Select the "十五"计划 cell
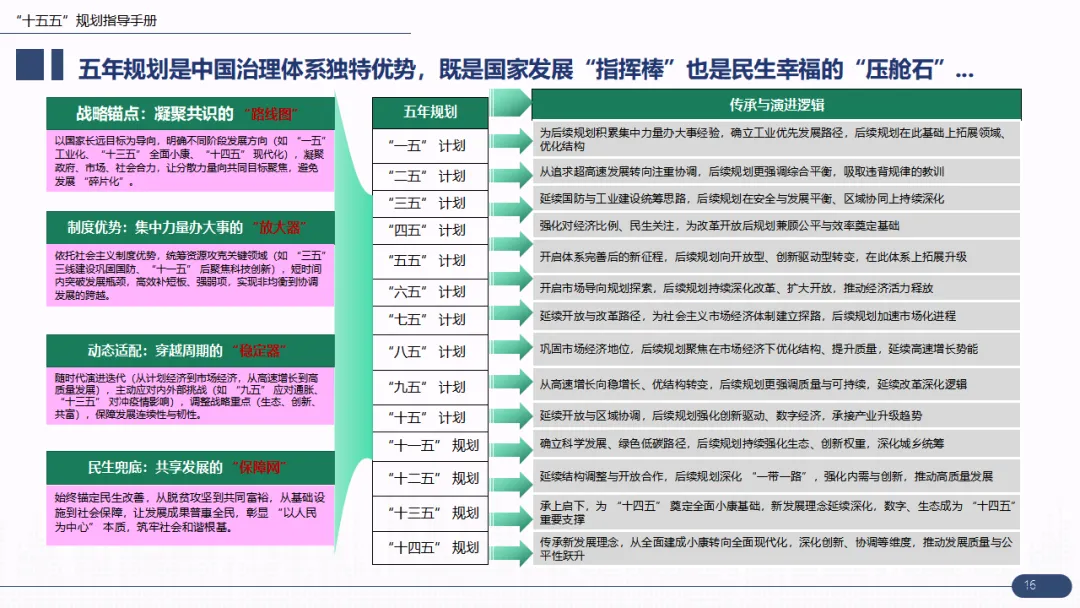 tap(430, 418)
